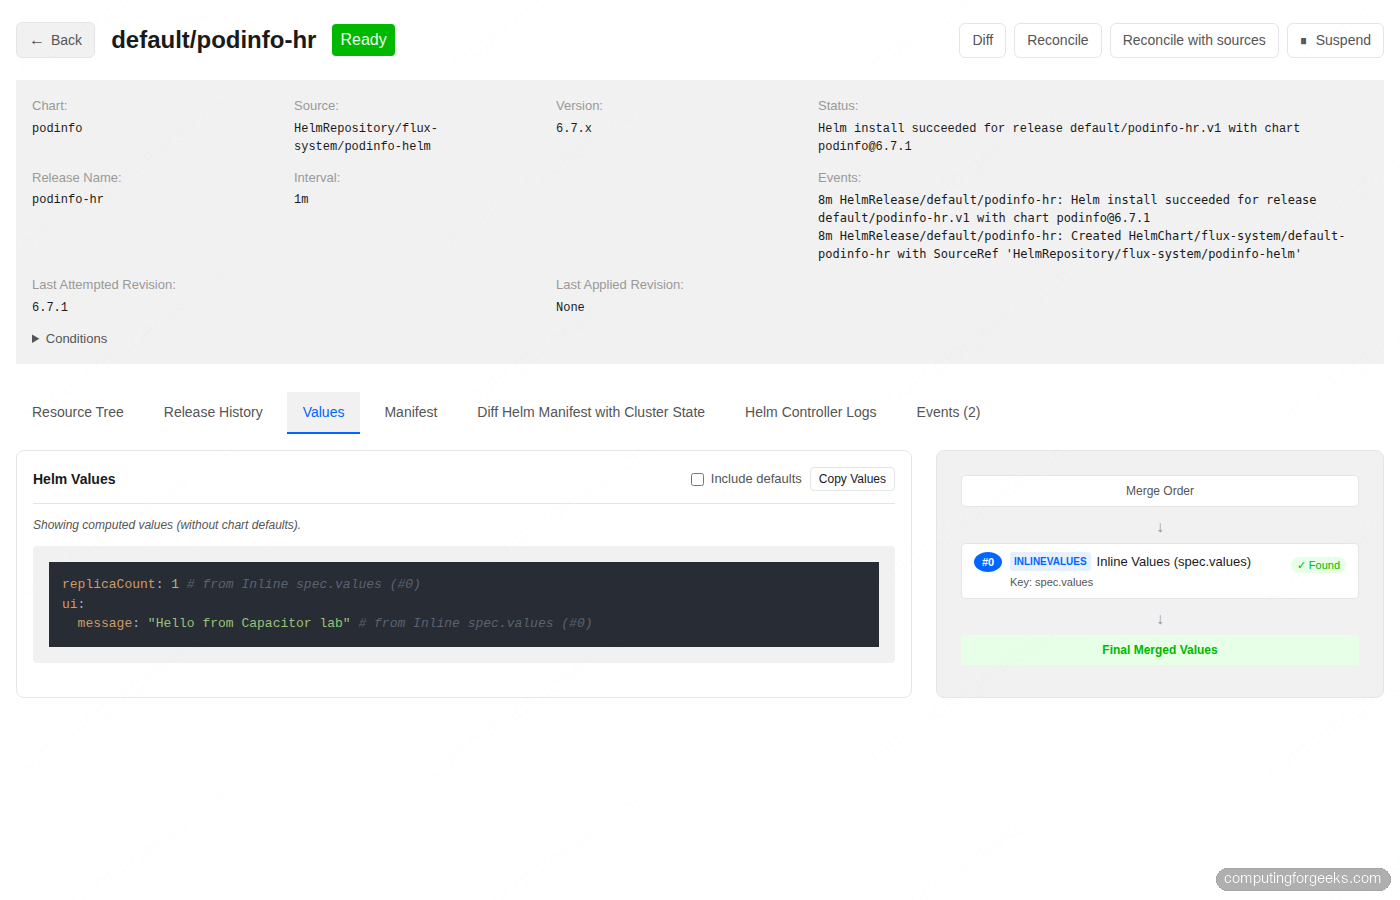Click Inline Values (spec.values) label
Screen dimensions: 1400x900
(1173, 562)
